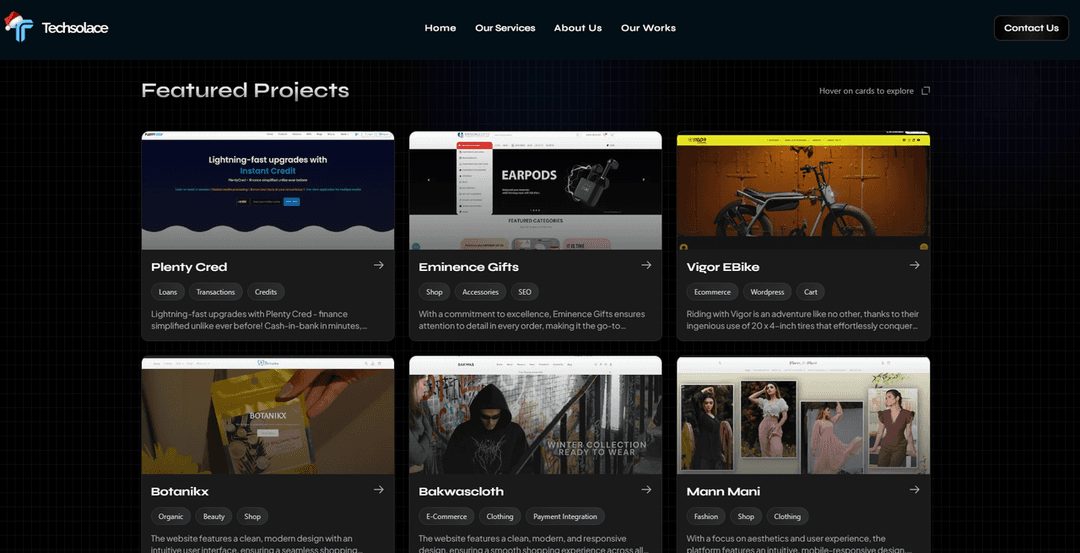The image size is (1080, 553).
Task: Select Clothing tag under Bakwascloth
Action: point(500,517)
